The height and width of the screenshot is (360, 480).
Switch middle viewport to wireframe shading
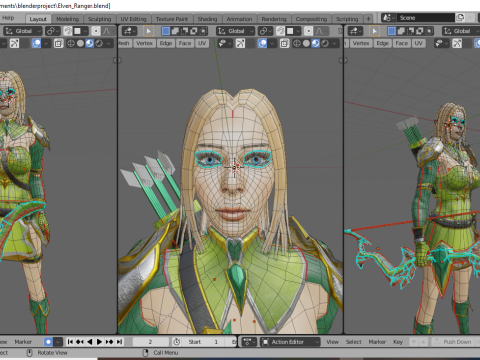[x=297, y=43]
